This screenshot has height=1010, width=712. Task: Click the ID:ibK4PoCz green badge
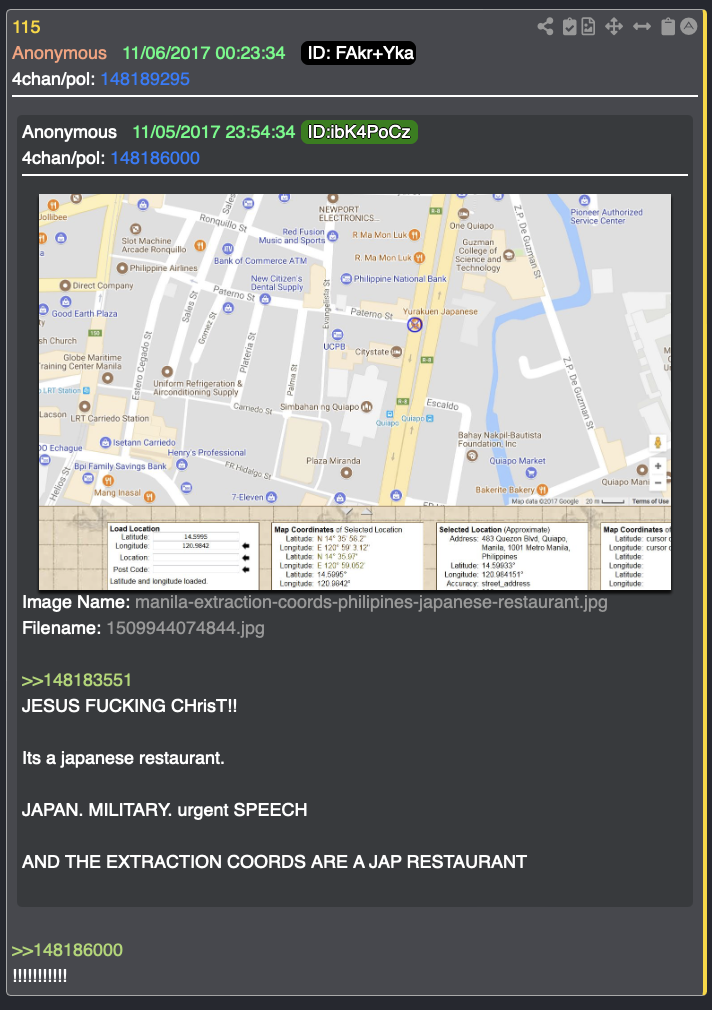tap(360, 132)
